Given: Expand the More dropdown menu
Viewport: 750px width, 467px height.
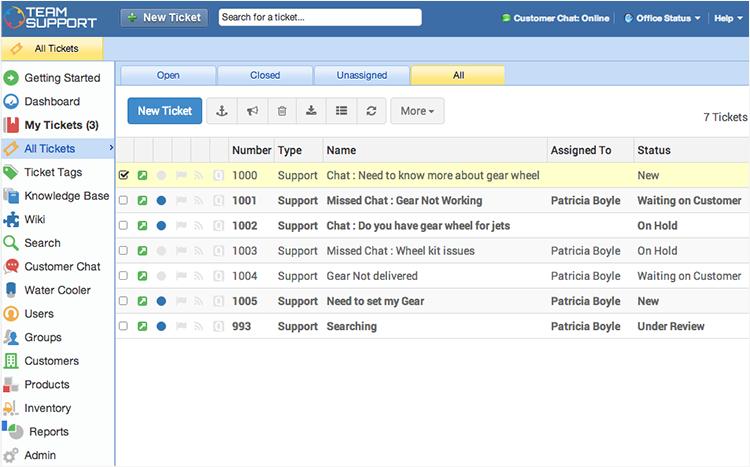Looking at the screenshot, I should (417, 111).
